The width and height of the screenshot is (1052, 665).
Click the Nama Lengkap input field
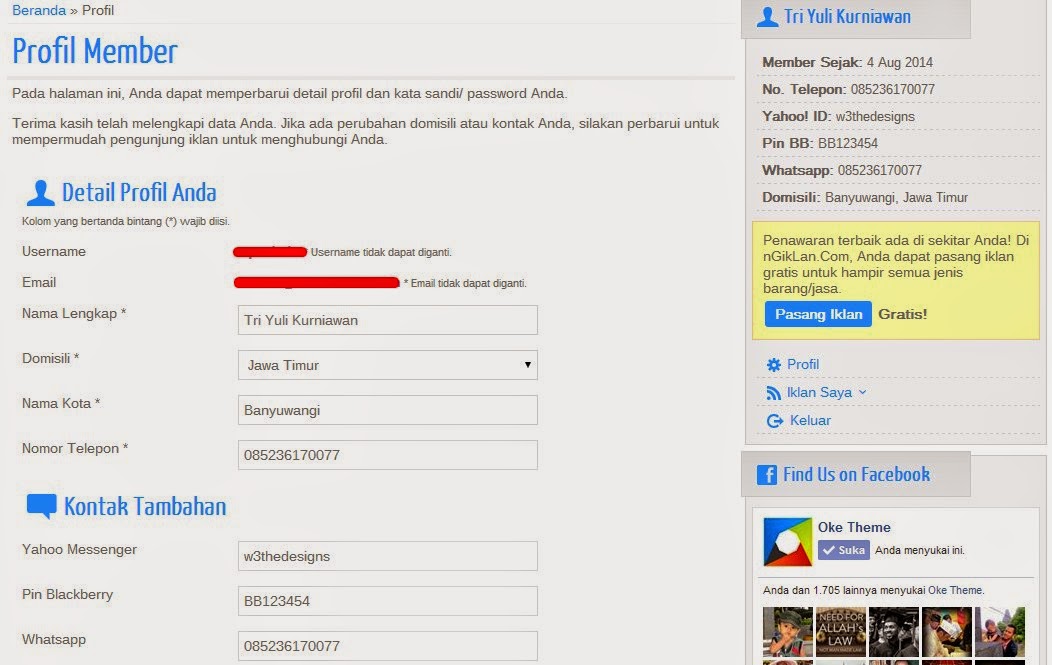(388, 320)
